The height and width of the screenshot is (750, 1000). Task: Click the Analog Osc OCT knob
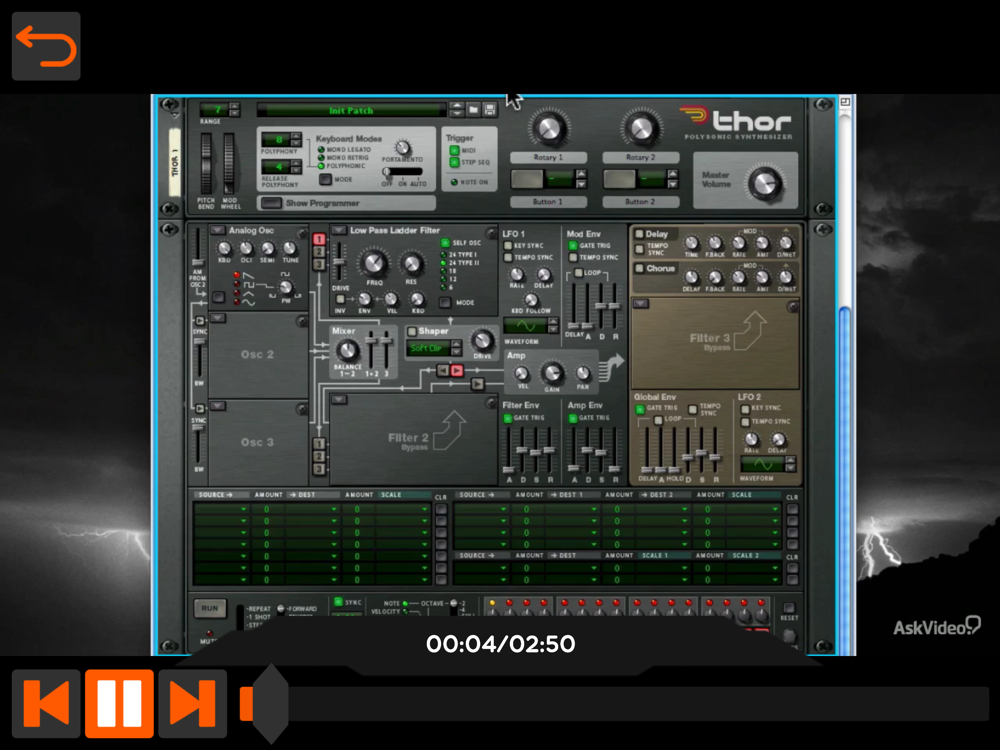pyautogui.click(x=246, y=248)
